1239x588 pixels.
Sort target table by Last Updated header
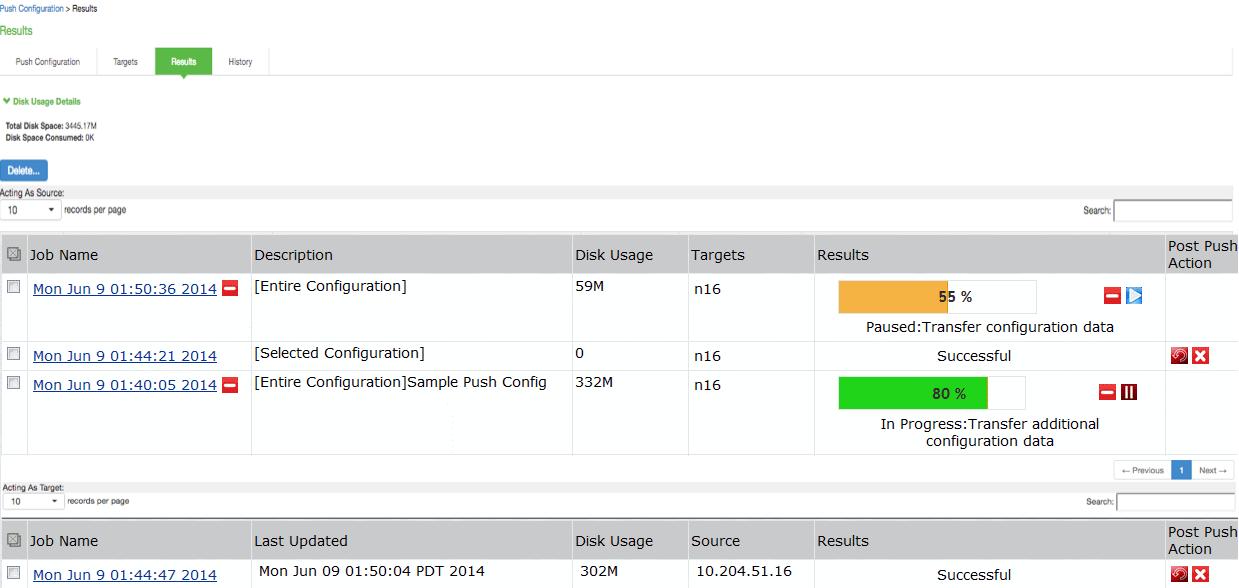[301, 541]
